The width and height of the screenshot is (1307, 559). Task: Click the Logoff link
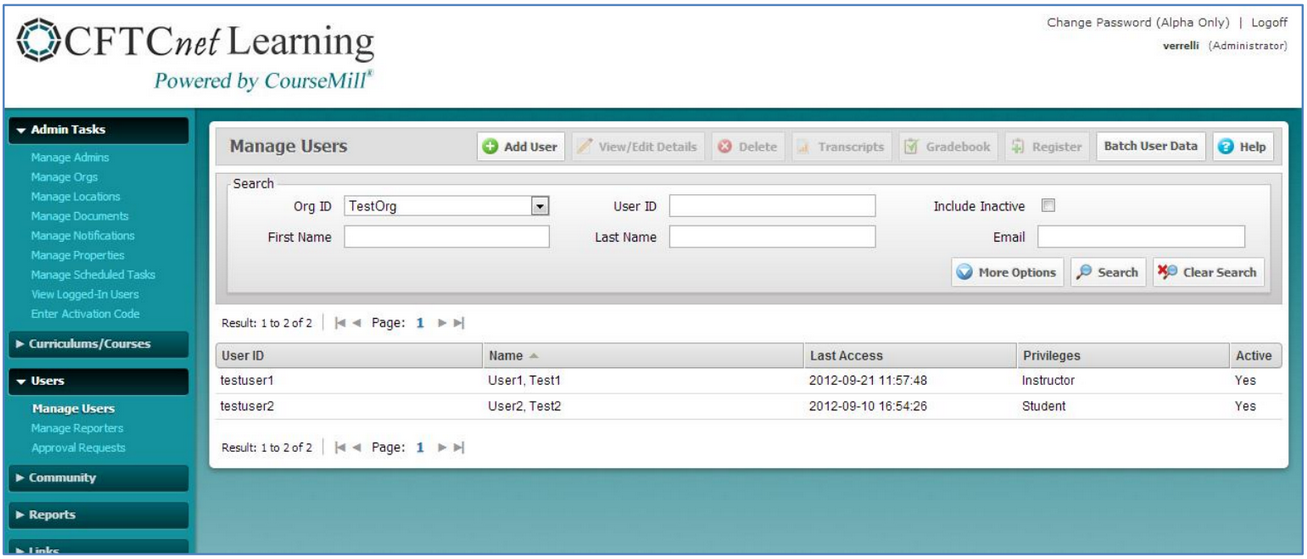1269,23
